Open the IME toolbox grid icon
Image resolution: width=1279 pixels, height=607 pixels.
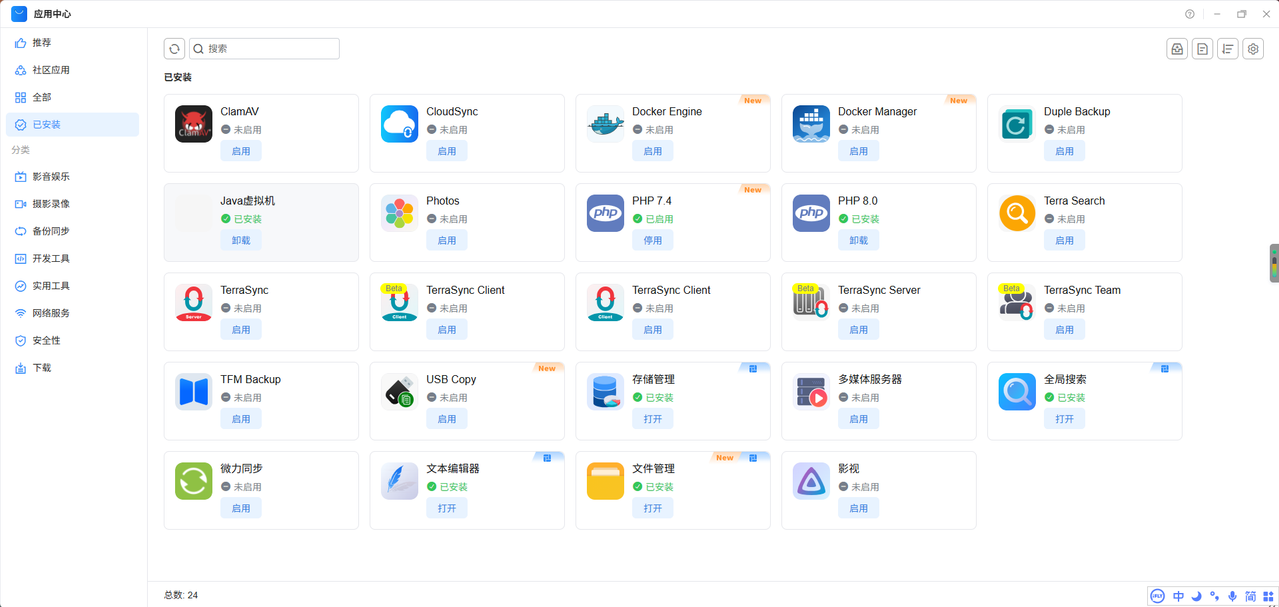[x=1268, y=596]
